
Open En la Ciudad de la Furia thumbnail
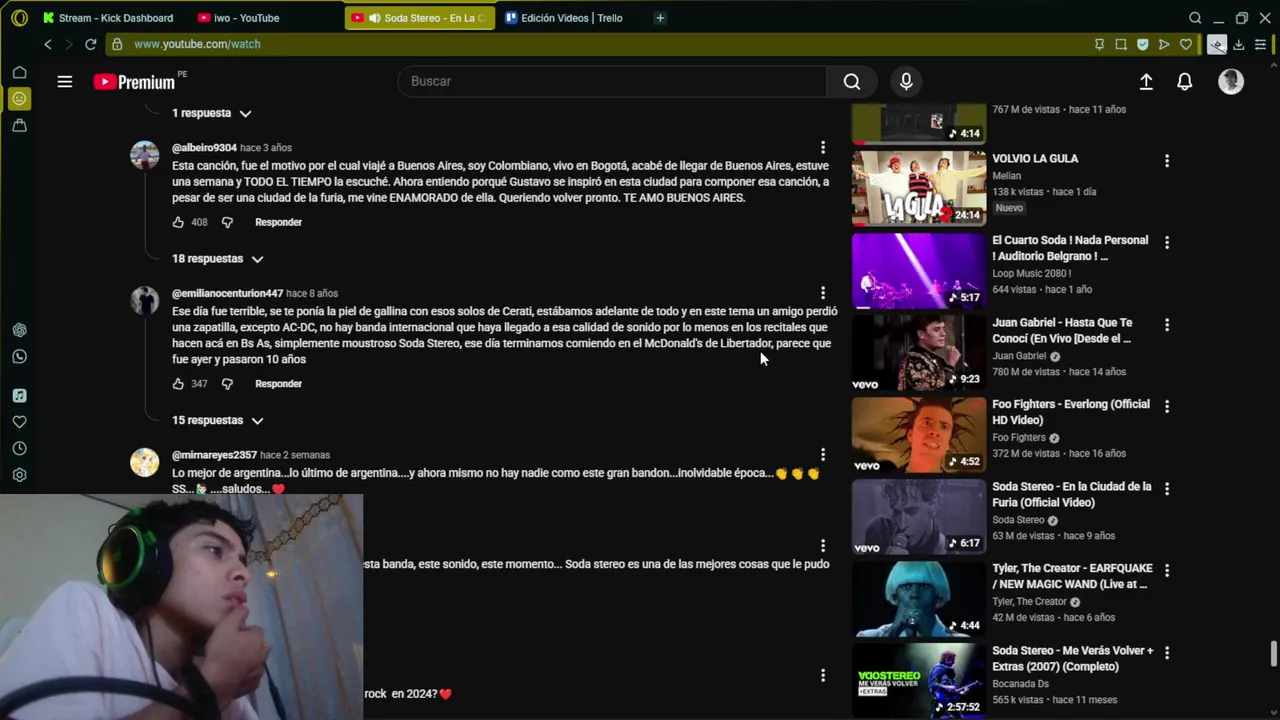click(x=918, y=516)
